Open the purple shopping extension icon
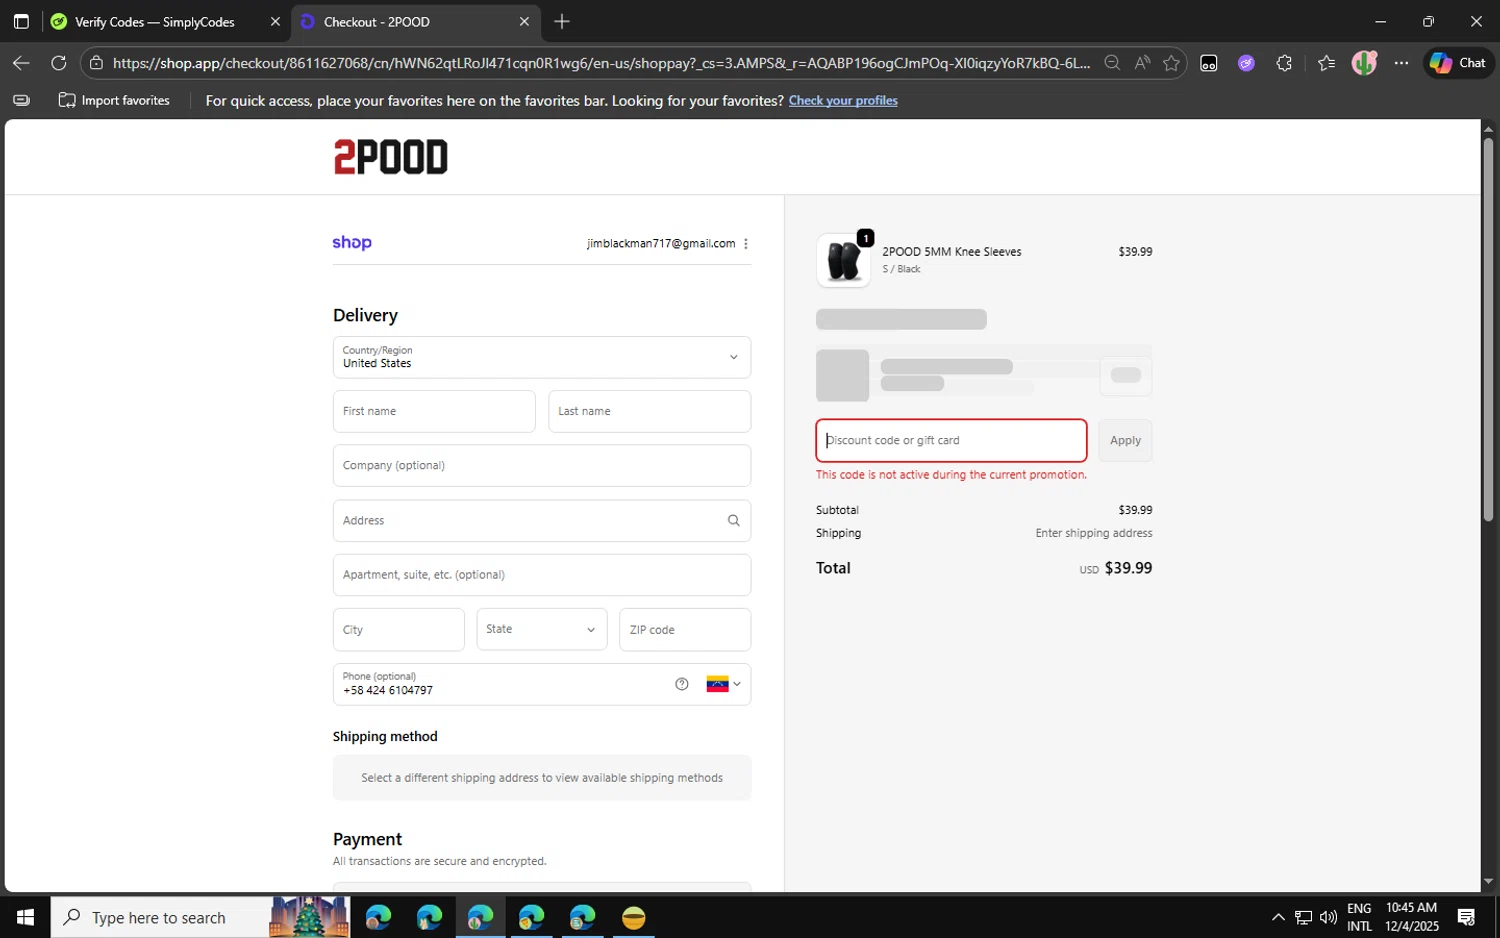 (1246, 63)
